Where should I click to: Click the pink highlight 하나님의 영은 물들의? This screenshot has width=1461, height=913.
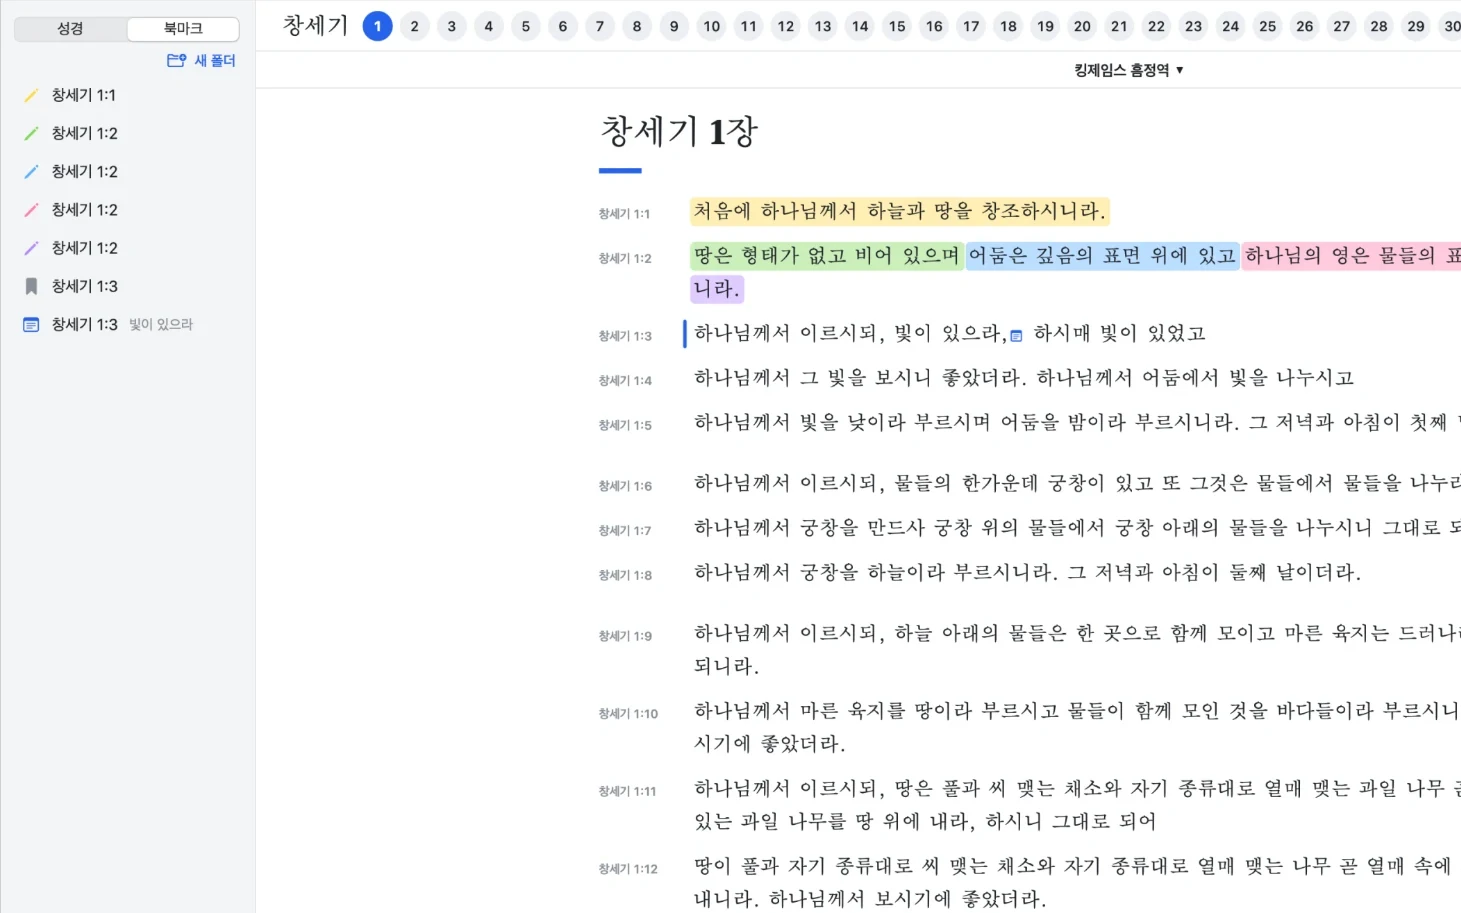[1351, 256]
